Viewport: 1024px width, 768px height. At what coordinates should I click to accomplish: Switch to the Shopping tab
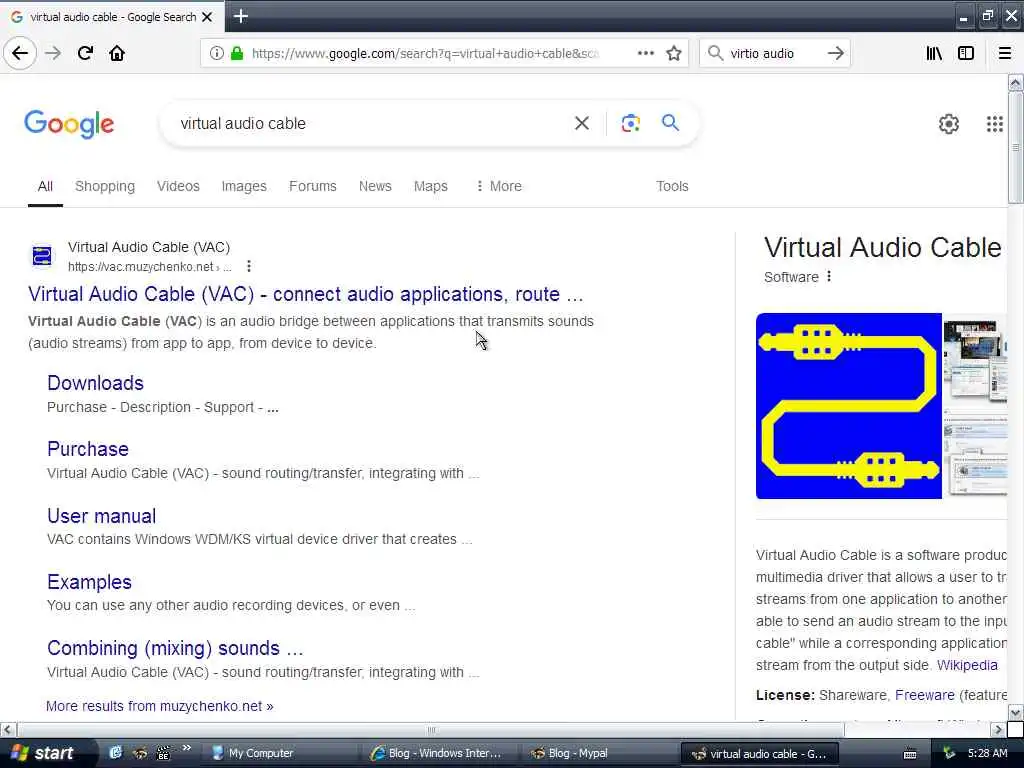click(104, 186)
